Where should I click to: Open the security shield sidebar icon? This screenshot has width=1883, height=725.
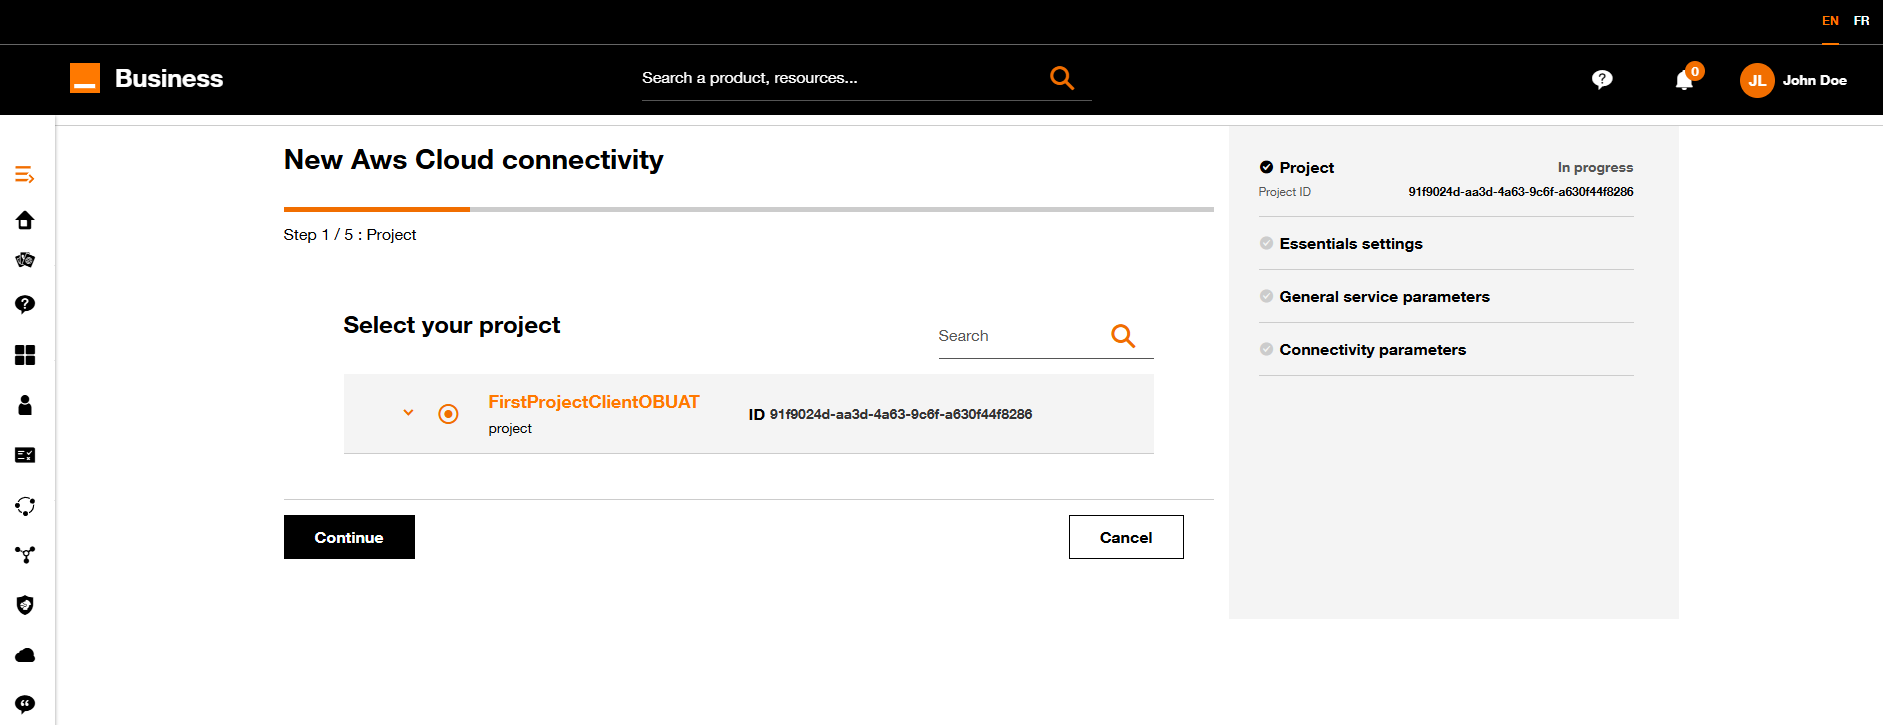[25, 605]
